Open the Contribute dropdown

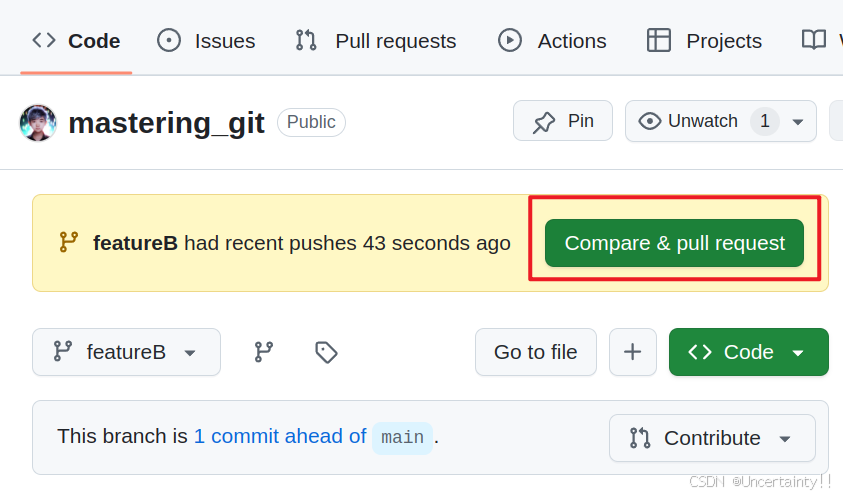coord(712,438)
